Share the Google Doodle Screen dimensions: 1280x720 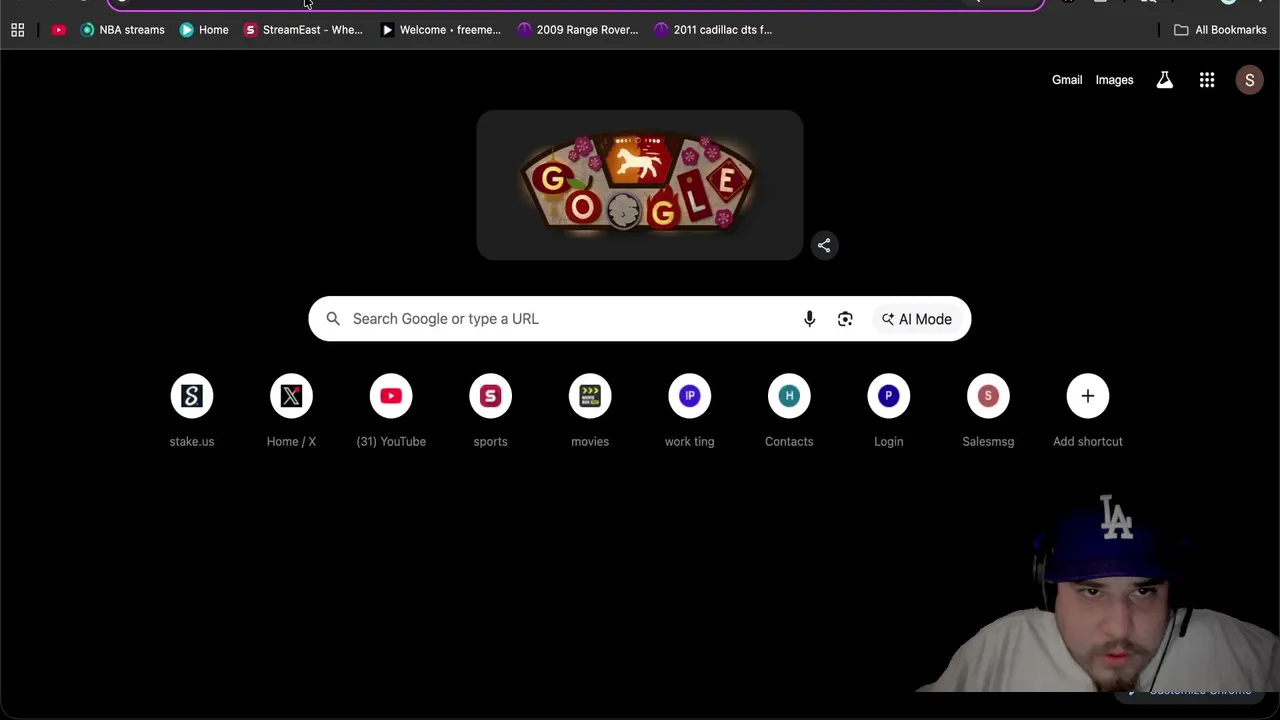click(x=824, y=245)
